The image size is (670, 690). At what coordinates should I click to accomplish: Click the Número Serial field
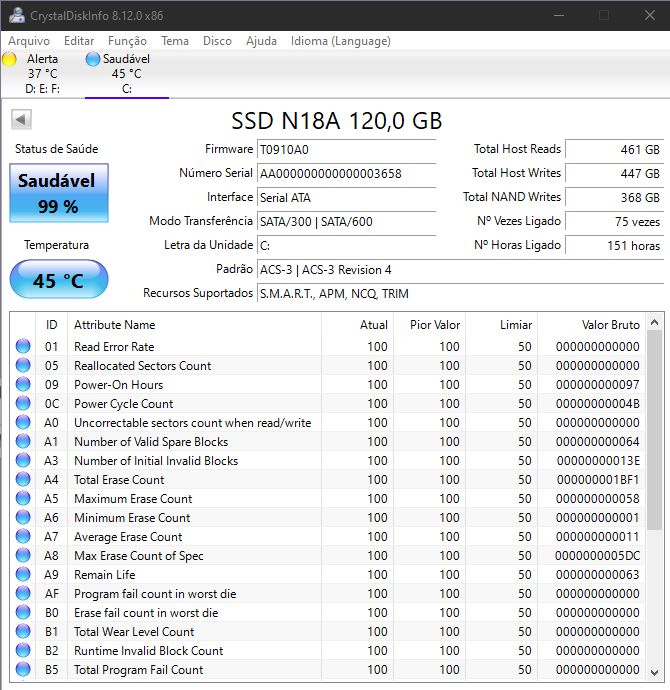(346, 173)
